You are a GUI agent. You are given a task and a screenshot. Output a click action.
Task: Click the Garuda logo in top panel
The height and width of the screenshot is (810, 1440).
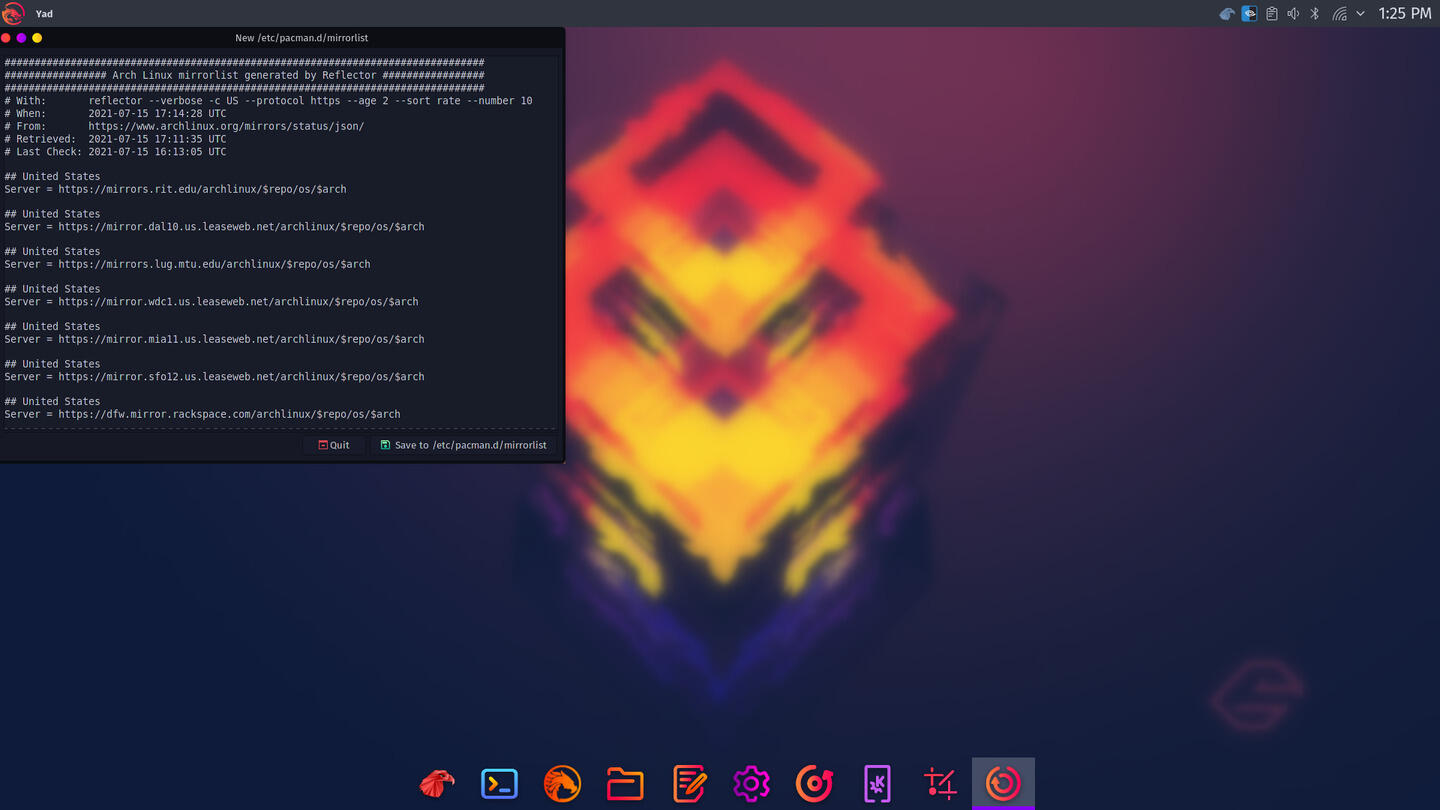tap(13, 14)
